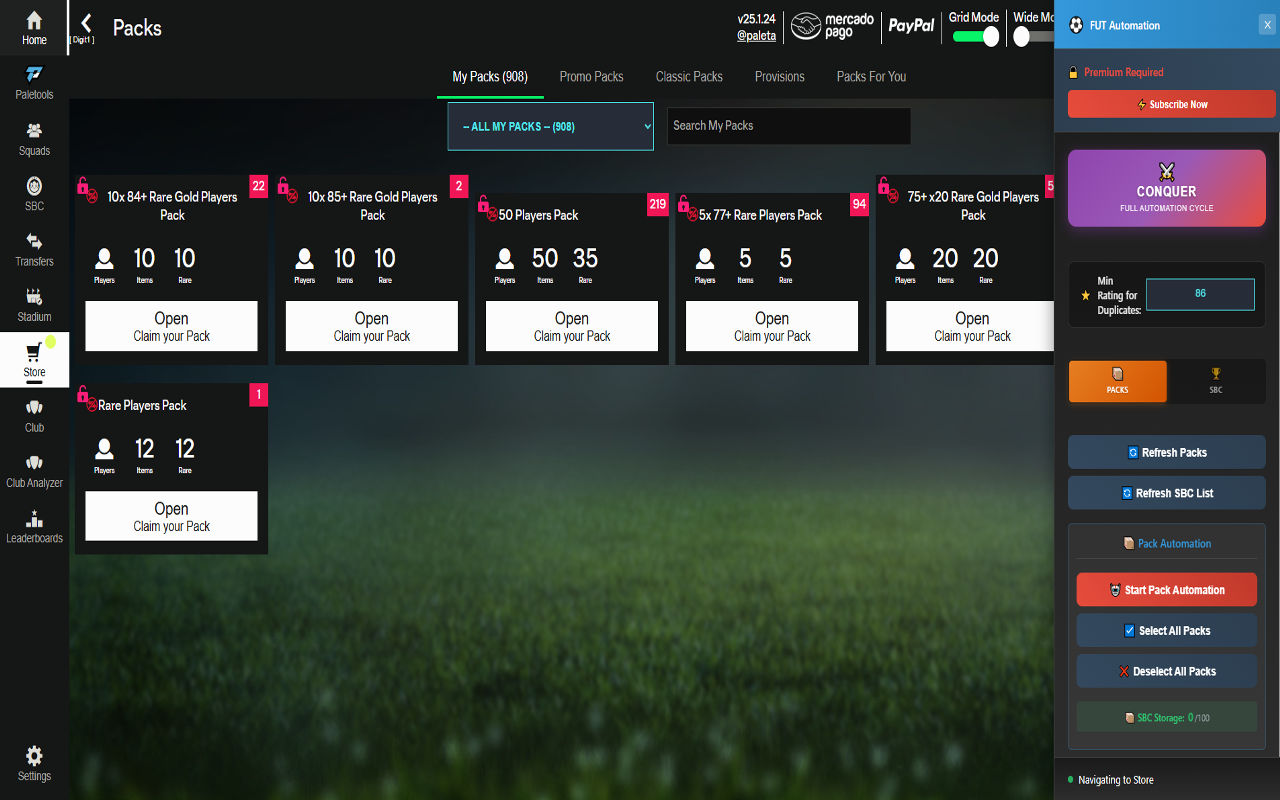Select the PayPal payment icon
1280x800 pixels.
911,27
